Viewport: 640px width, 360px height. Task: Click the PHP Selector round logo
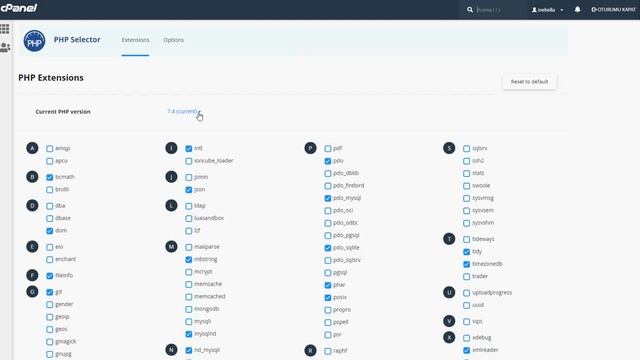tap(34, 41)
